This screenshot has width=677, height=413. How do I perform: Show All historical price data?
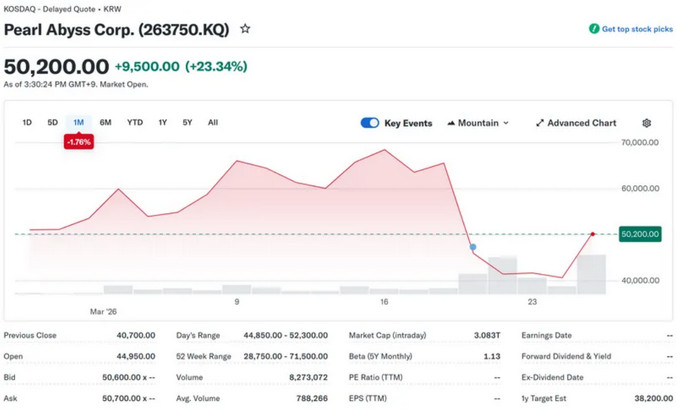[212, 123]
